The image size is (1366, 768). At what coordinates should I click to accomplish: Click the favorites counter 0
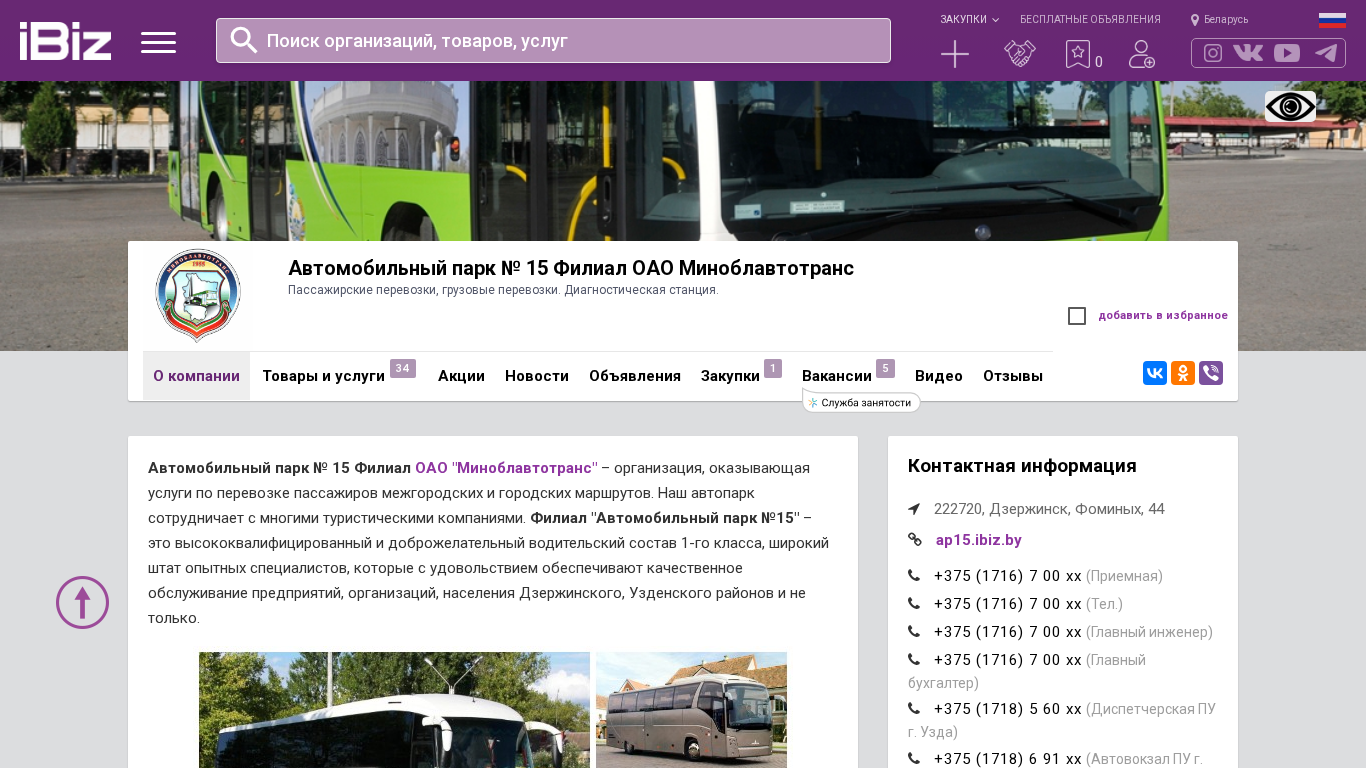(1099, 62)
